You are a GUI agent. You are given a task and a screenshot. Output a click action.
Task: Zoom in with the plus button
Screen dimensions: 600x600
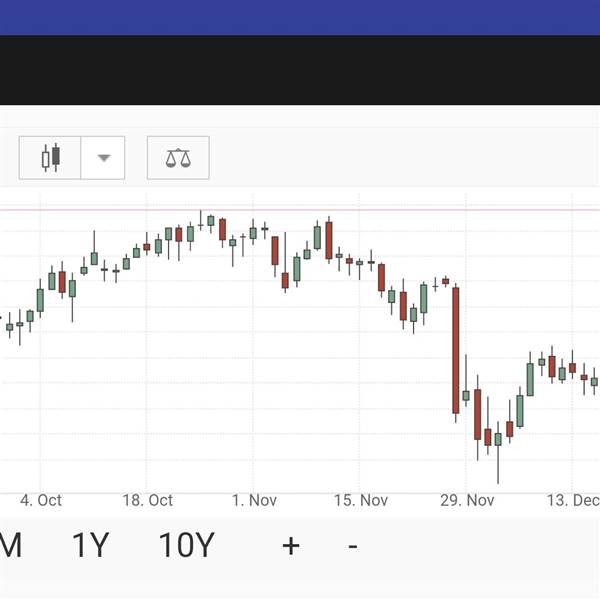[x=291, y=546]
